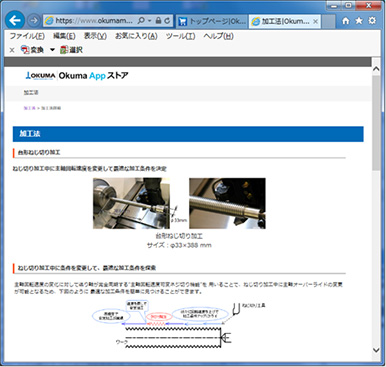This screenshot has width=386, height=367.
Task: Click the browser Back arrow button
Action: [x=15, y=20]
